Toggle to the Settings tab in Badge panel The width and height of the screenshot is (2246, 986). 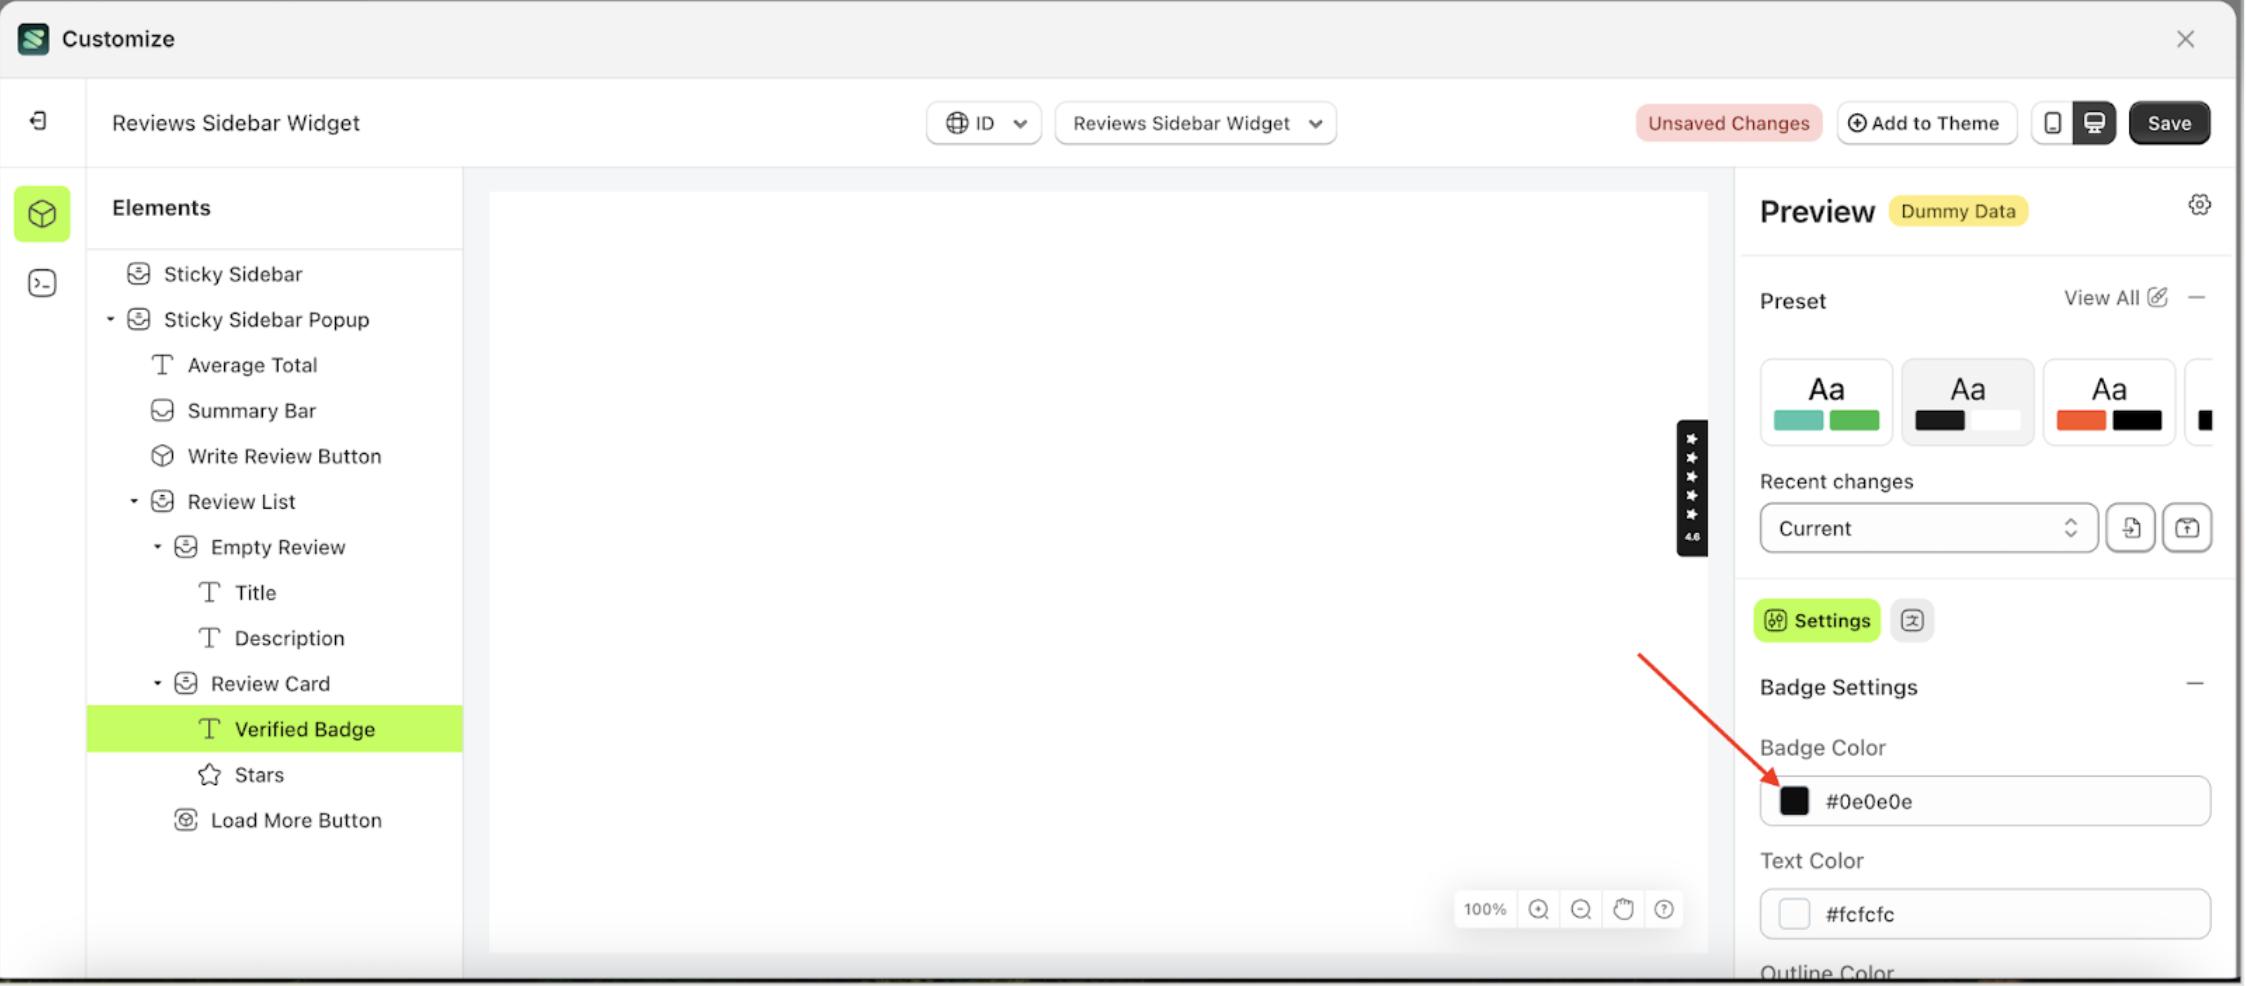point(1816,620)
